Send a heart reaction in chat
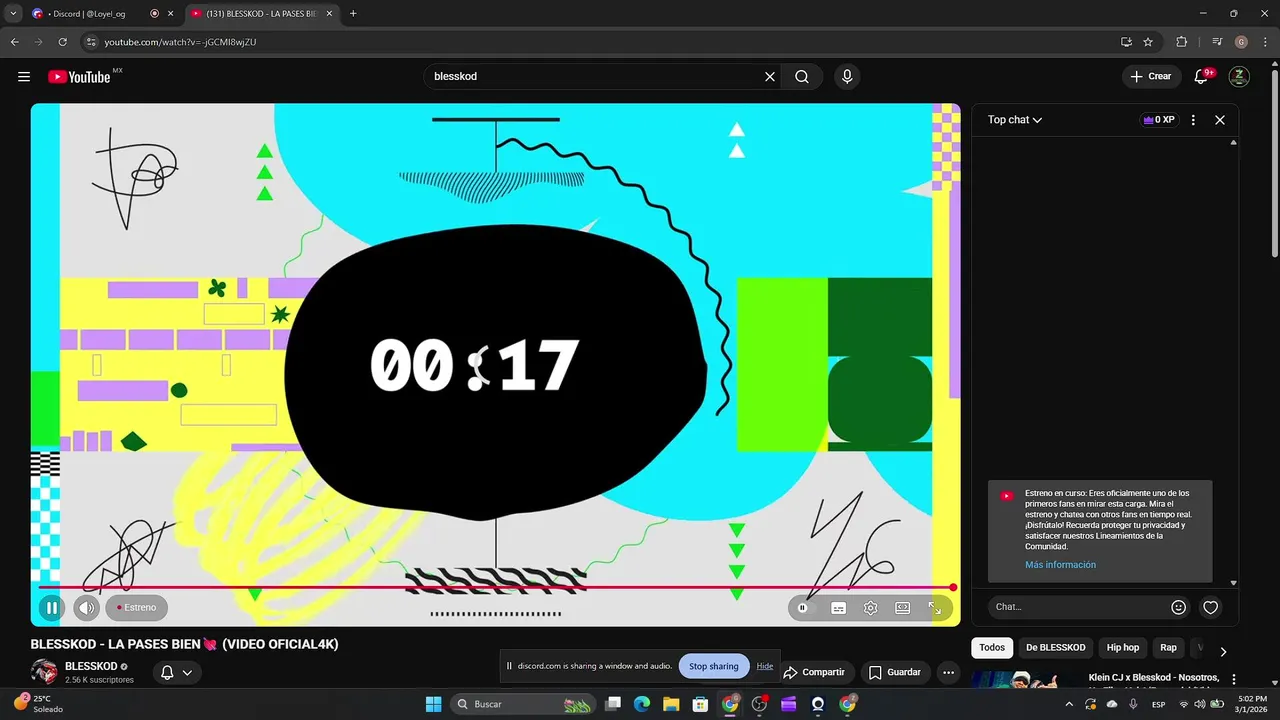This screenshot has height=720, width=1280. (x=1211, y=607)
